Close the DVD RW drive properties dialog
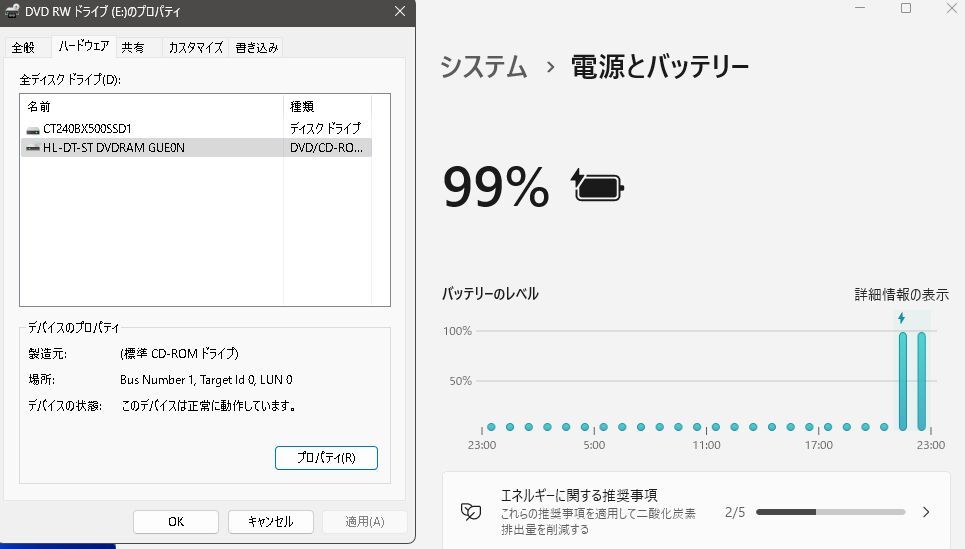 (400, 11)
